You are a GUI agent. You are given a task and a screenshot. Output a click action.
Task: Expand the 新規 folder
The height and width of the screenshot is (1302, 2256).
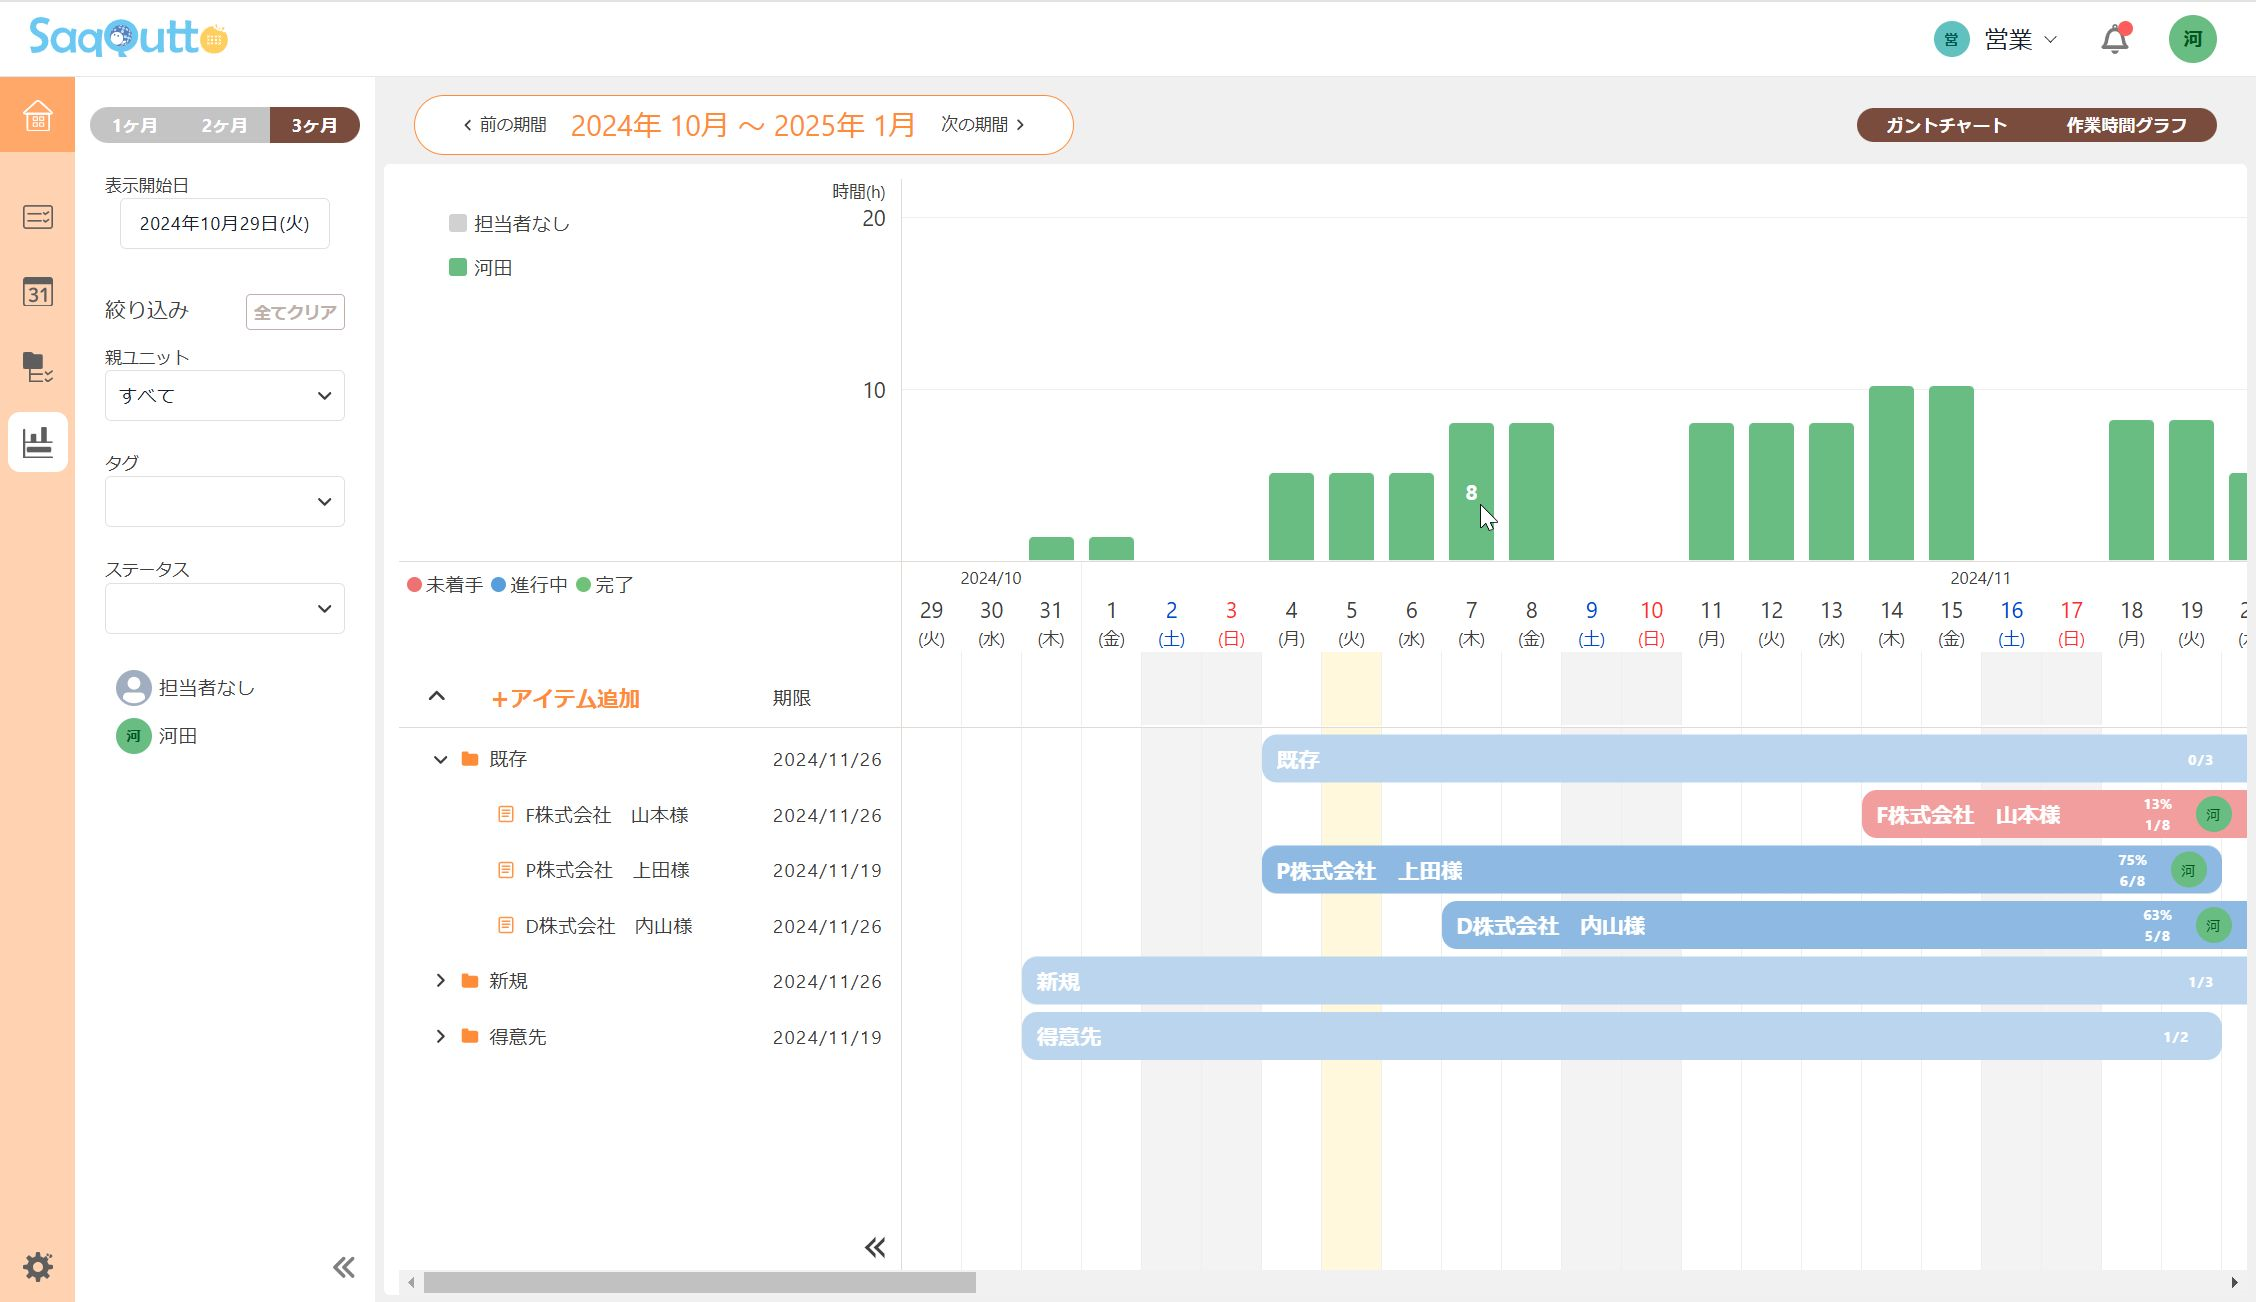(440, 981)
